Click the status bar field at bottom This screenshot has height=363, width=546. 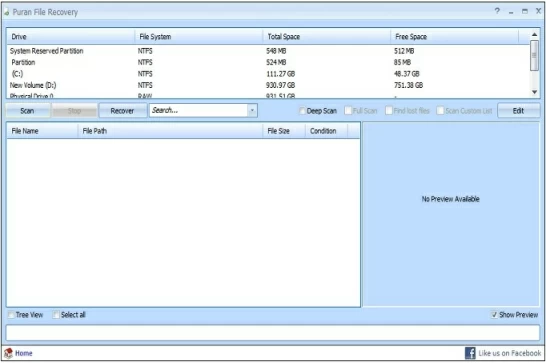(273, 333)
